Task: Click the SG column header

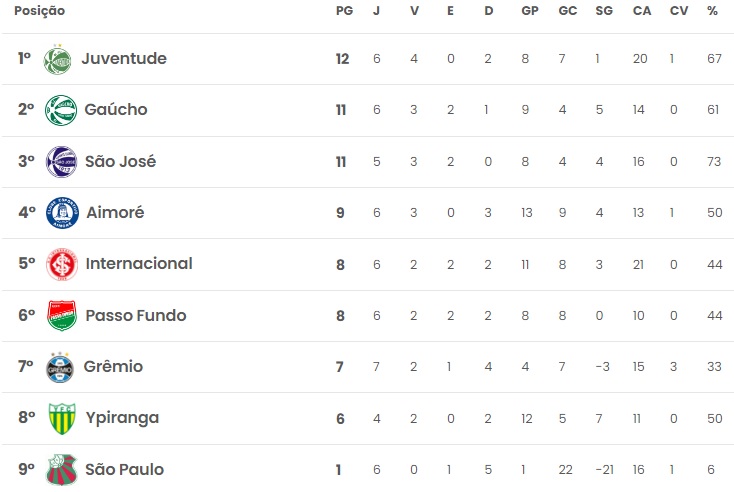Action: pyautogui.click(x=603, y=11)
